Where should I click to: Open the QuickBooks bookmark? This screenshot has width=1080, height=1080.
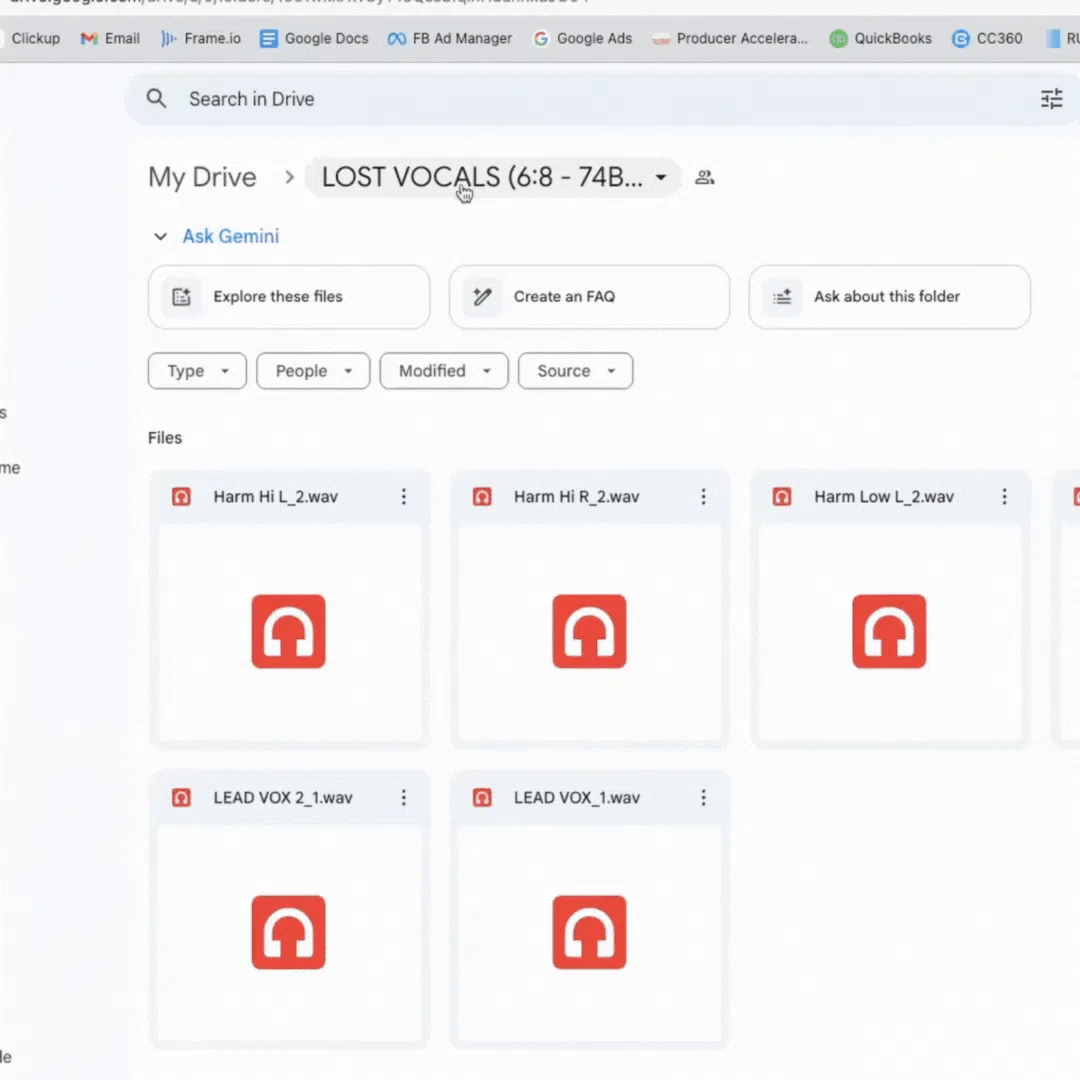pyautogui.click(x=880, y=39)
